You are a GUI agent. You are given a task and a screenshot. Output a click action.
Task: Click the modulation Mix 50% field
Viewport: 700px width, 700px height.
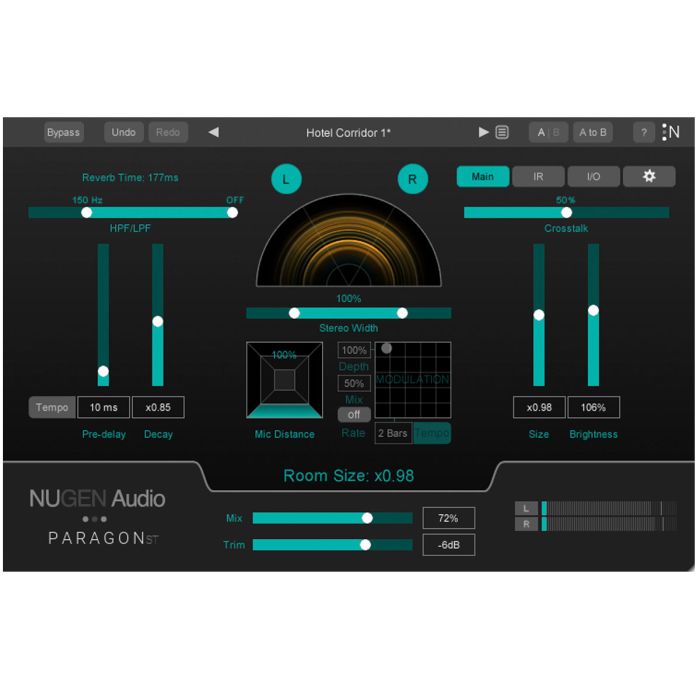(x=354, y=383)
